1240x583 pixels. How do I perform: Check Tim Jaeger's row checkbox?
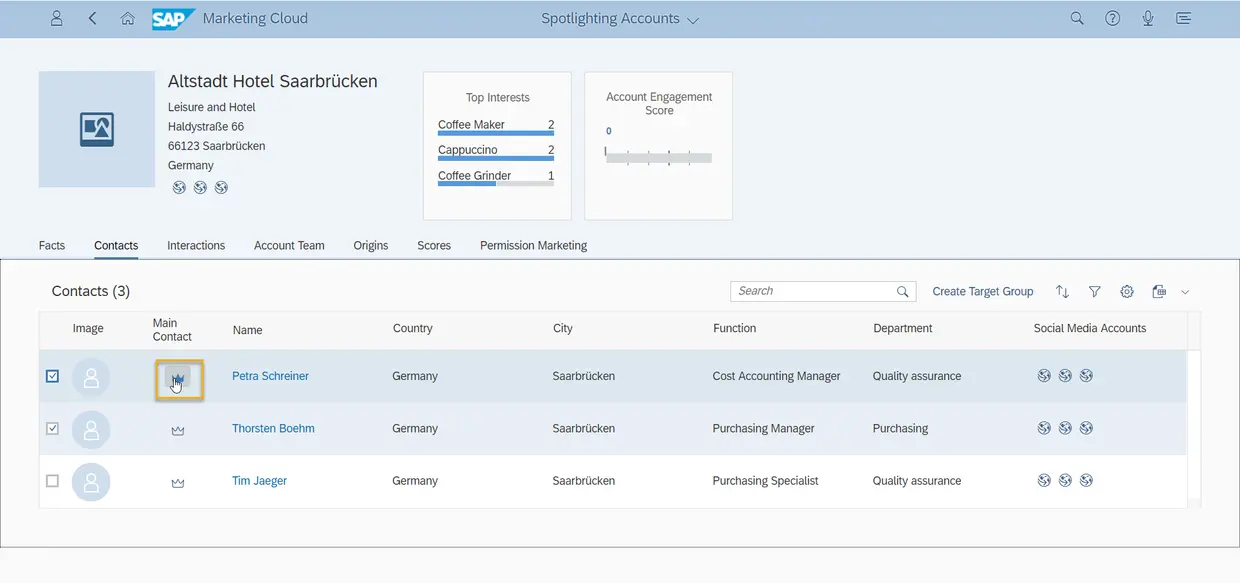click(x=53, y=481)
